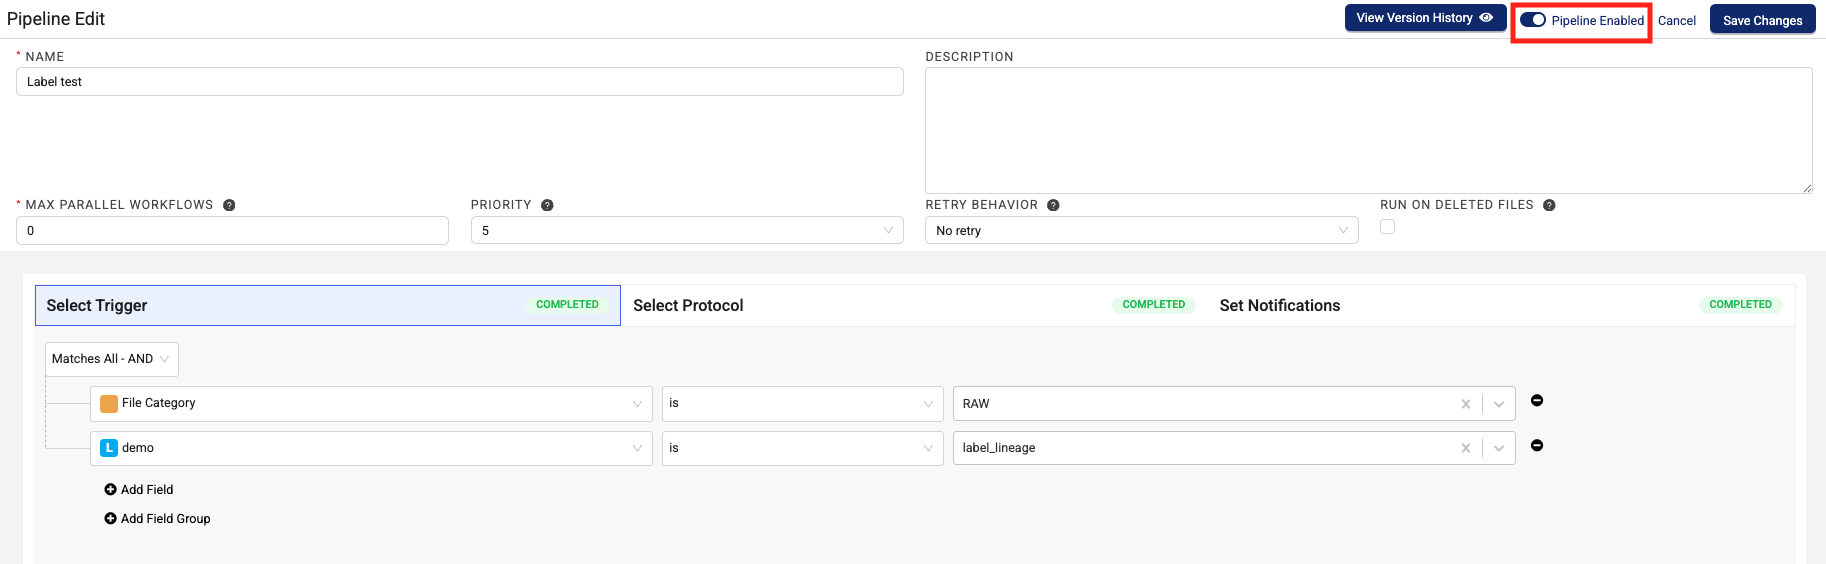The height and width of the screenshot is (564, 1826).
Task: Clear the RAW value with its X
Action: (1466, 404)
